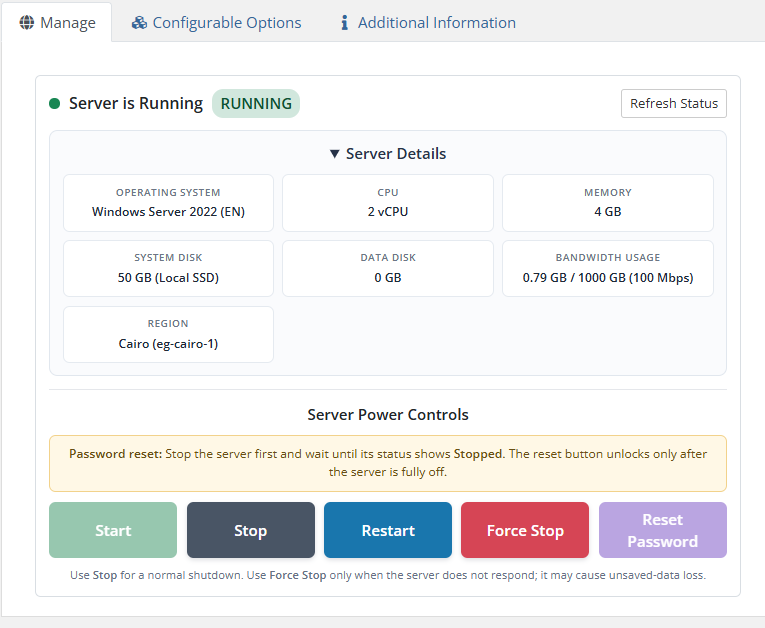Click the cubes icon beside Configurable Options
Image resolution: width=765 pixels, height=628 pixels.
pyautogui.click(x=139, y=22)
